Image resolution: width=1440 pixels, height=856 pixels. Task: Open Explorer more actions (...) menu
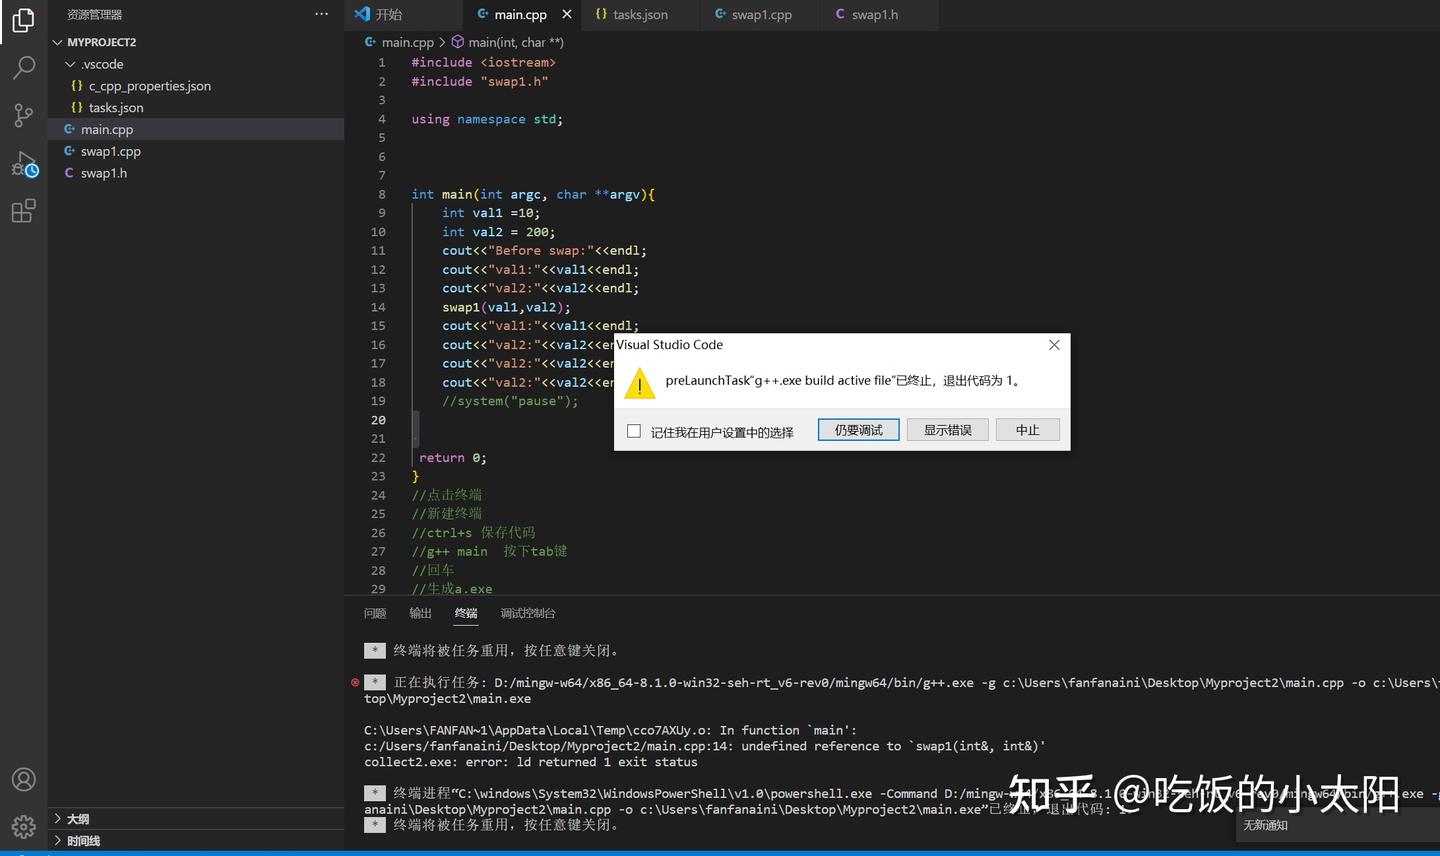pyautogui.click(x=321, y=14)
